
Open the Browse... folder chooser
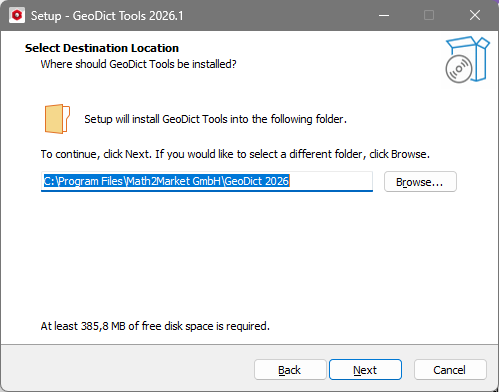pos(420,182)
